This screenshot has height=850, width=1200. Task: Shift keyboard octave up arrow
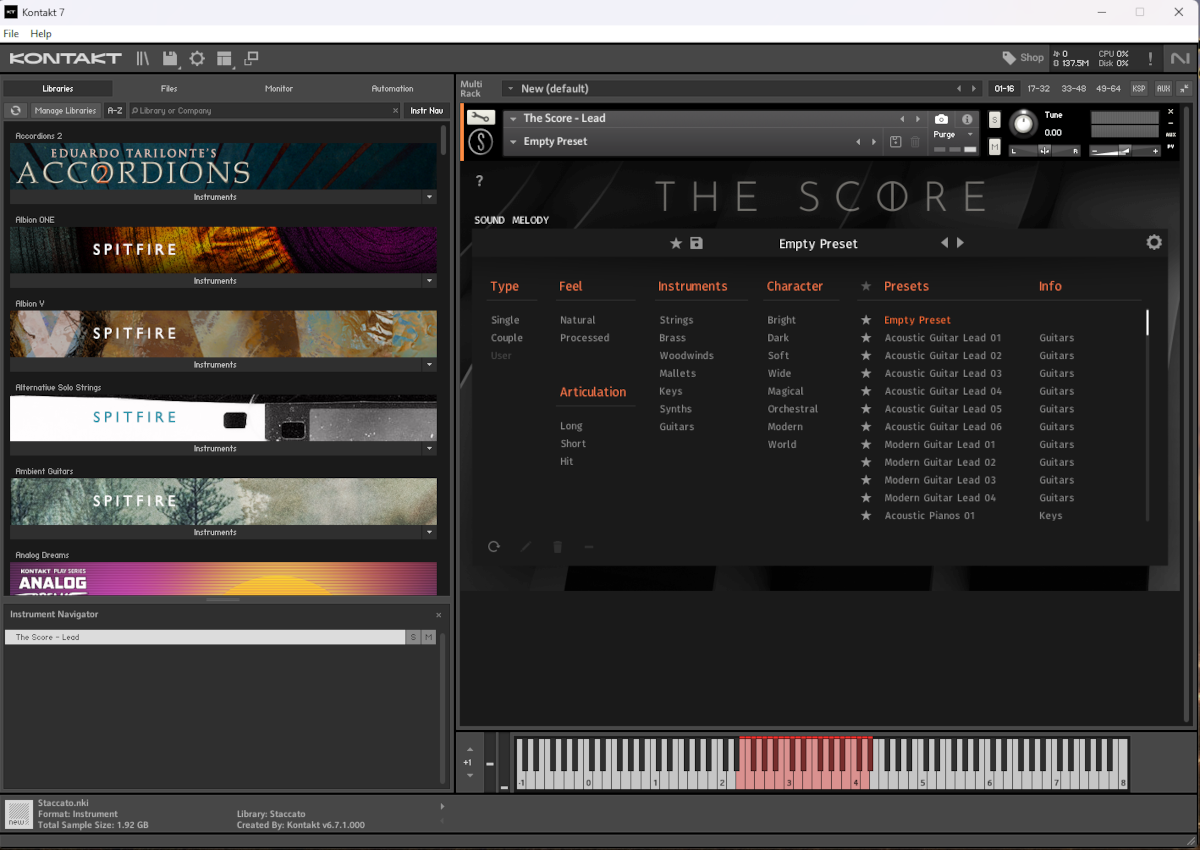click(x=468, y=749)
